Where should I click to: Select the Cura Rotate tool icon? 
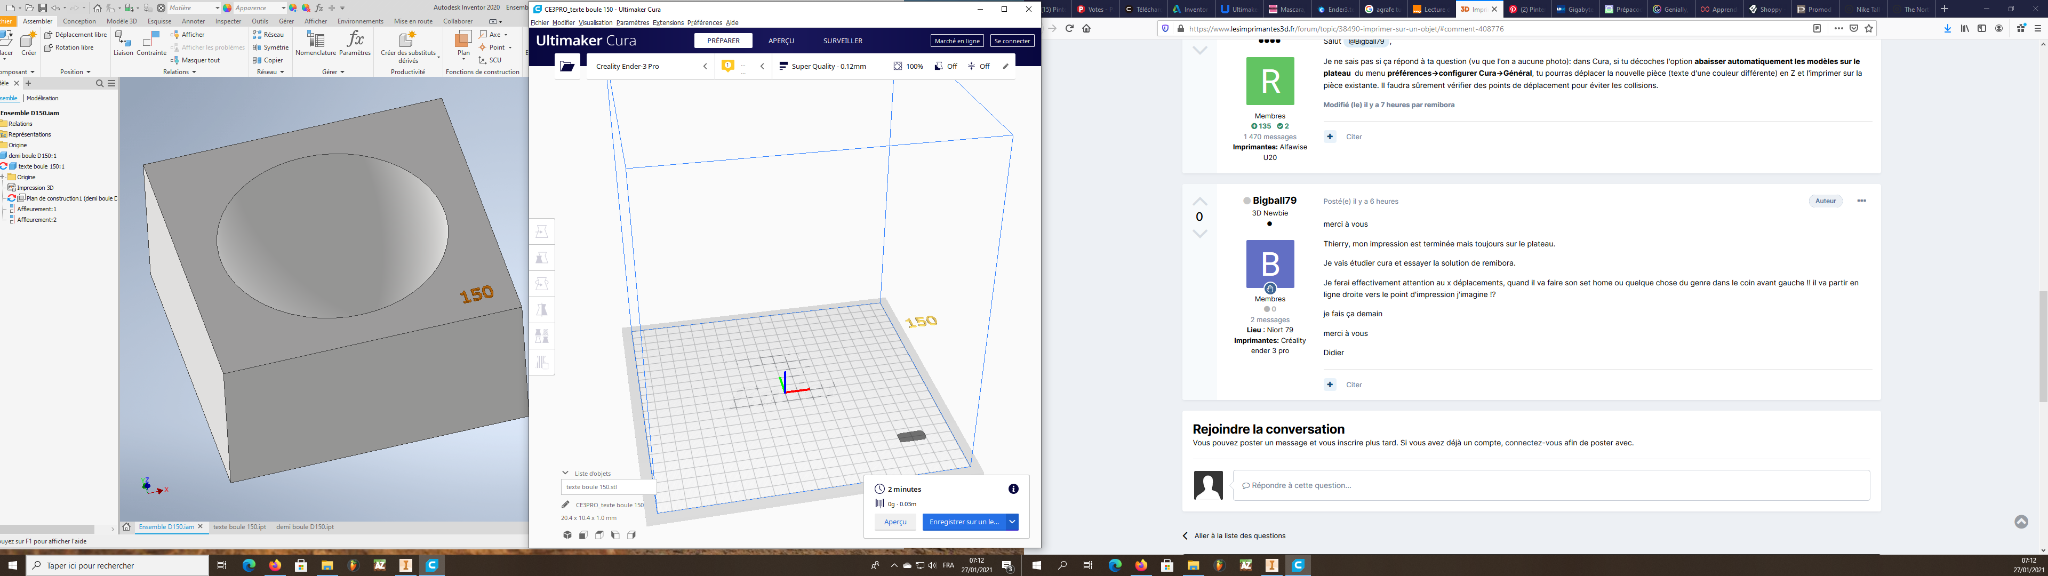(542, 284)
